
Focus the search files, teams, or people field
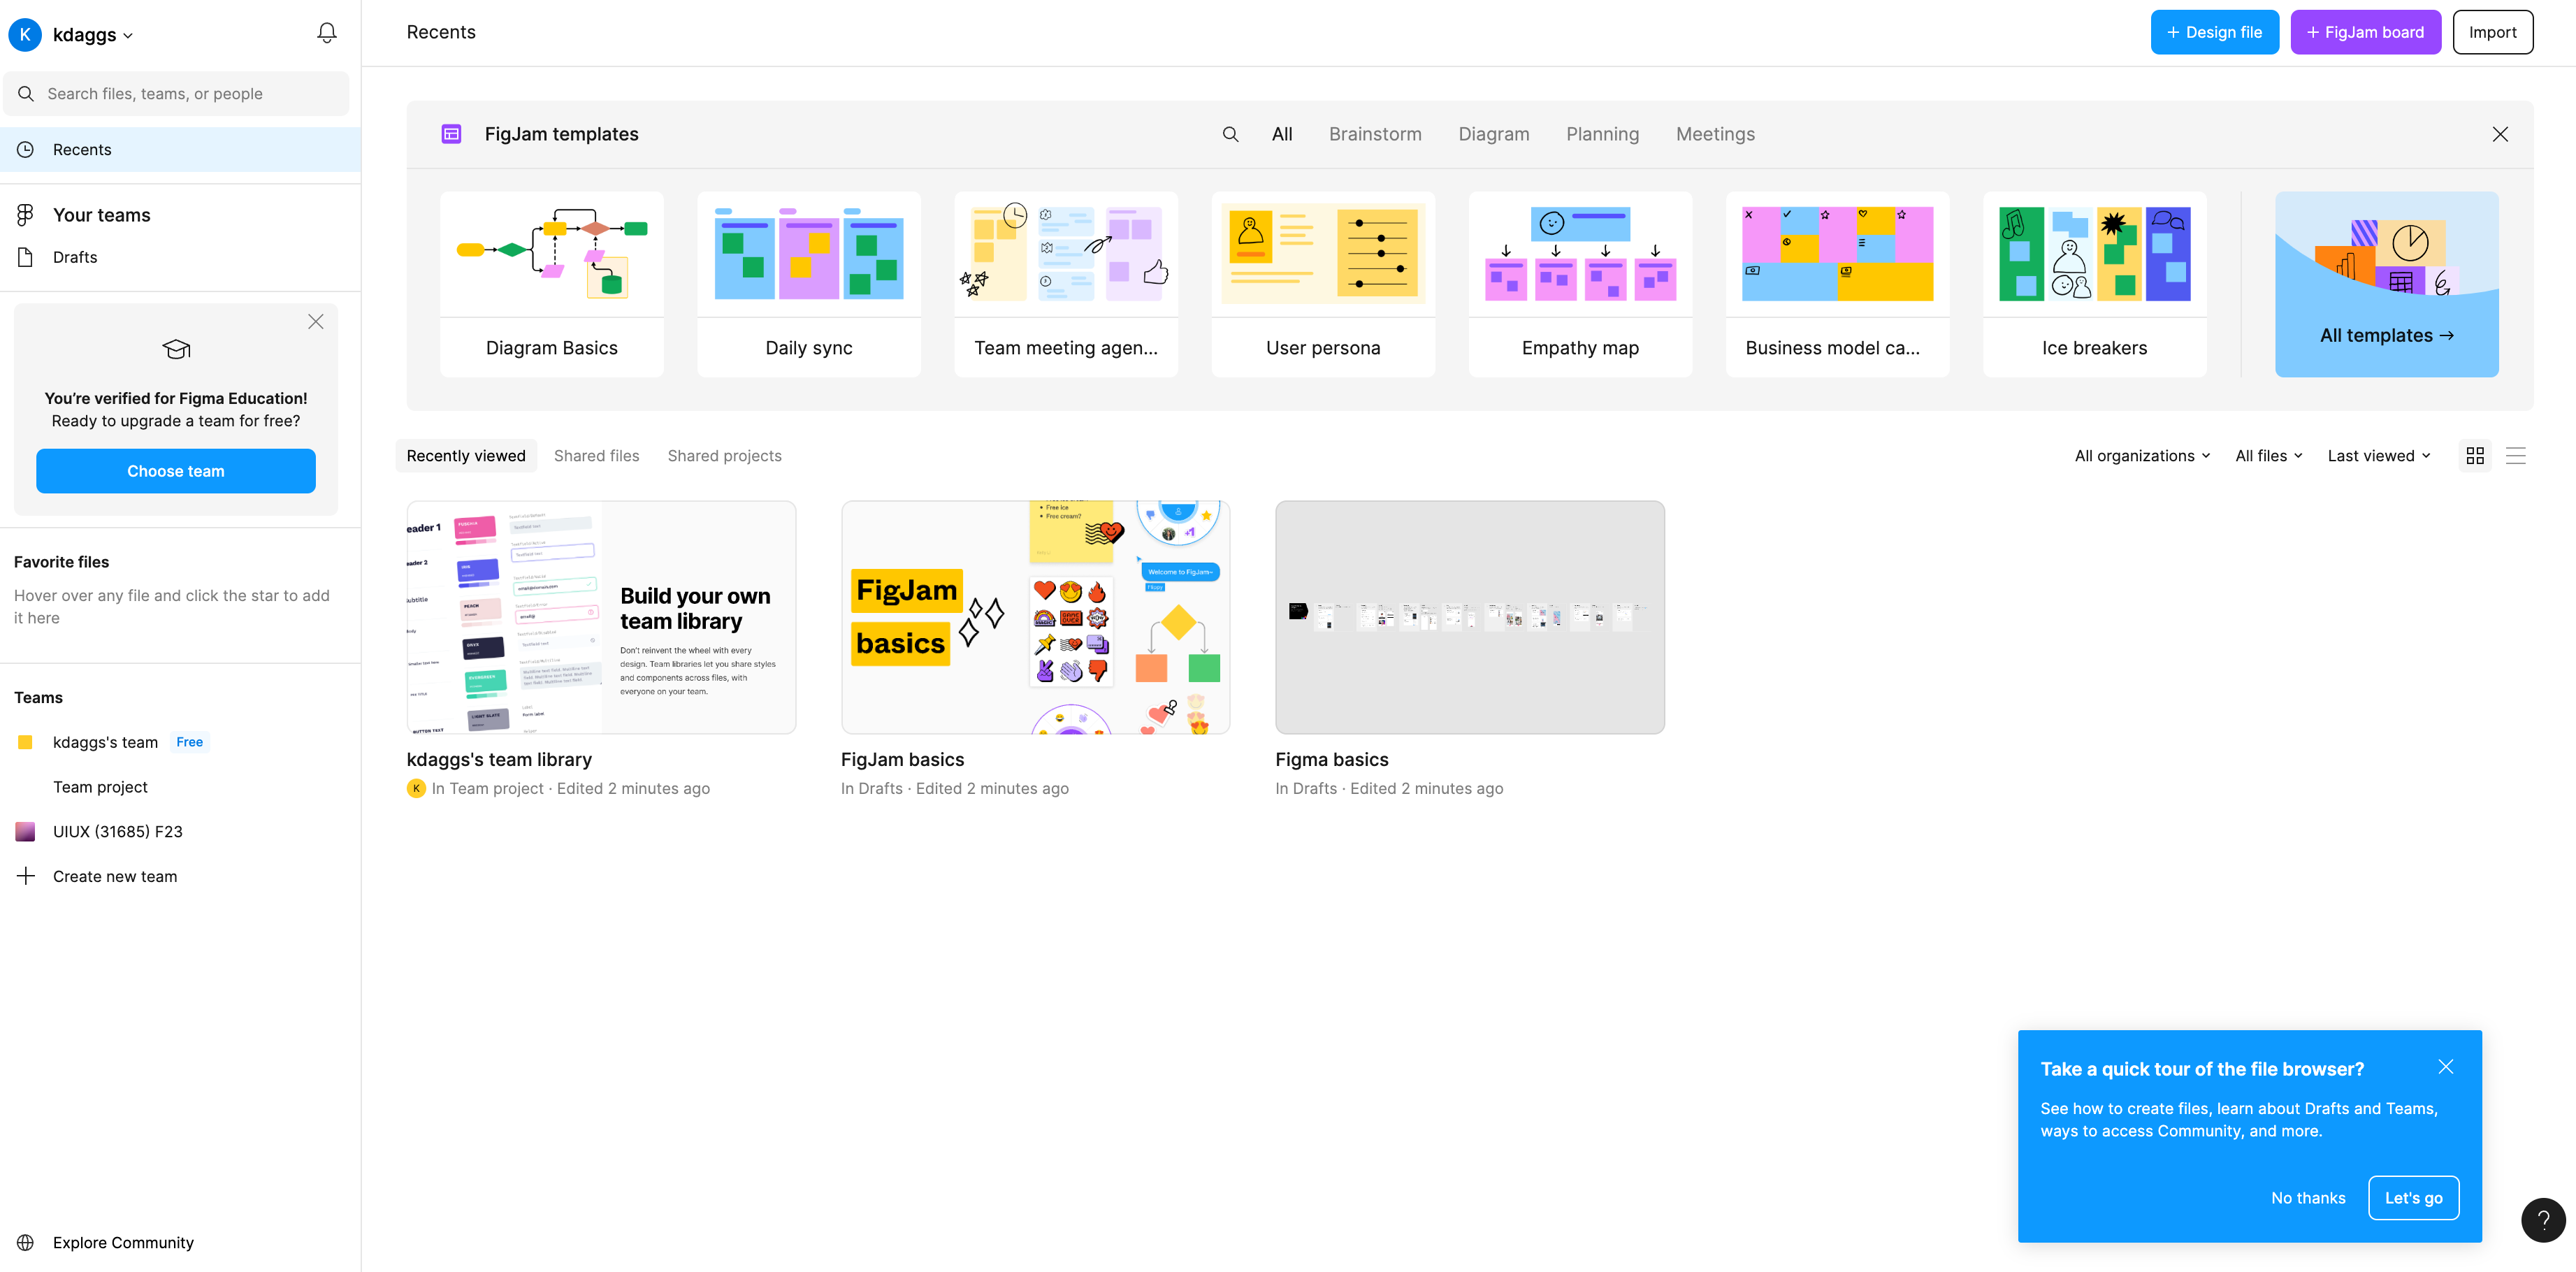tap(177, 94)
